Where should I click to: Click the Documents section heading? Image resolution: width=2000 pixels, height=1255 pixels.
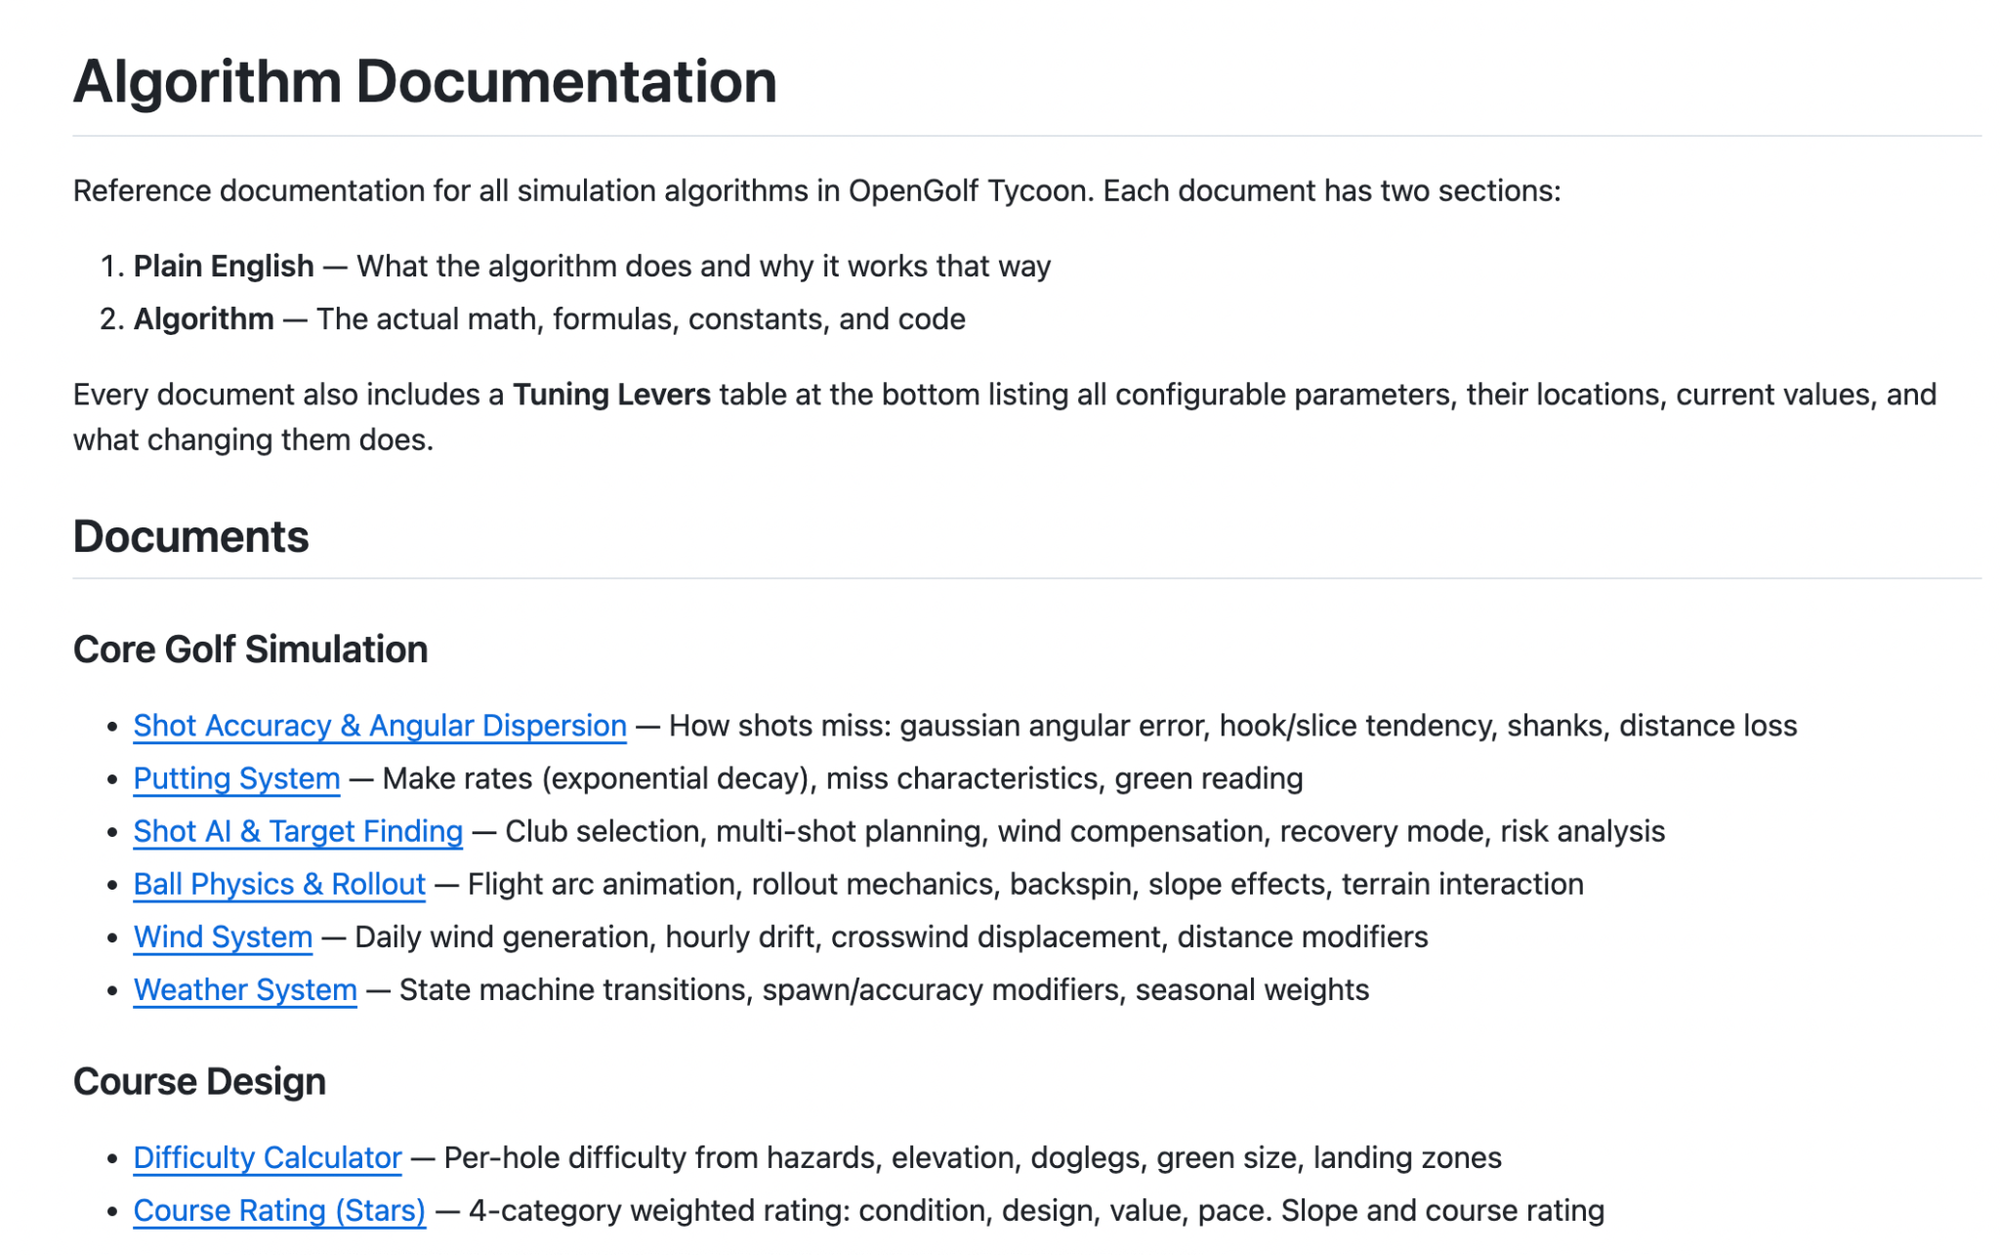pyautogui.click(x=190, y=537)
